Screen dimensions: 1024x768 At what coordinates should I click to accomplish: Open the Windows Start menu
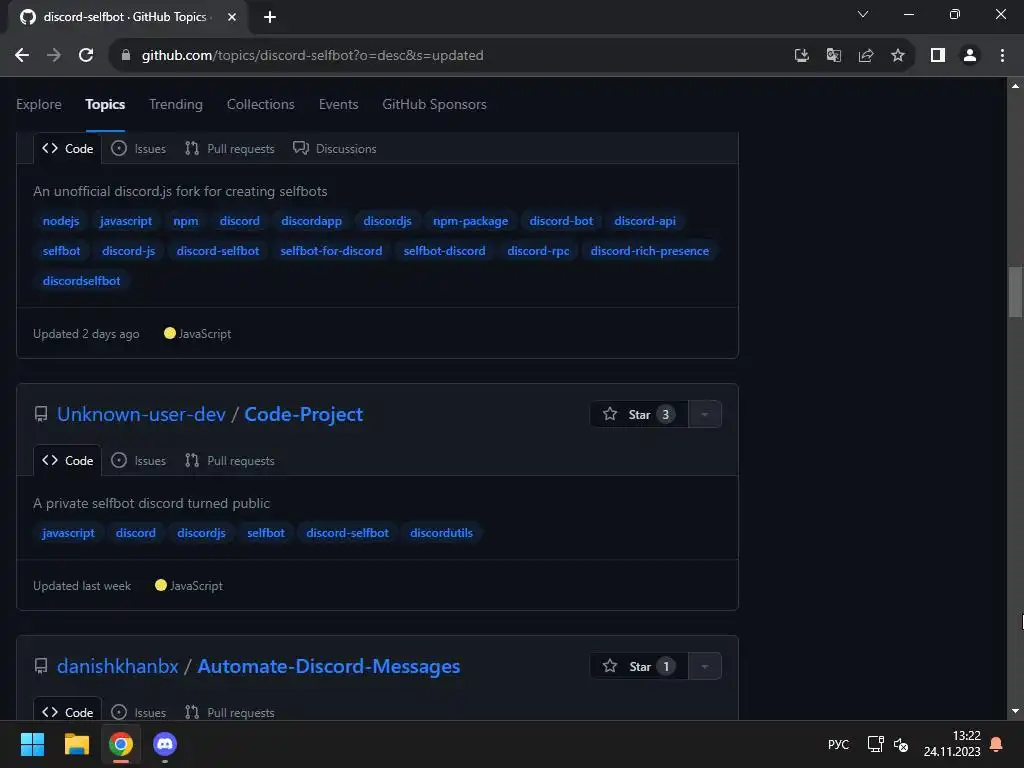(32, 744)
